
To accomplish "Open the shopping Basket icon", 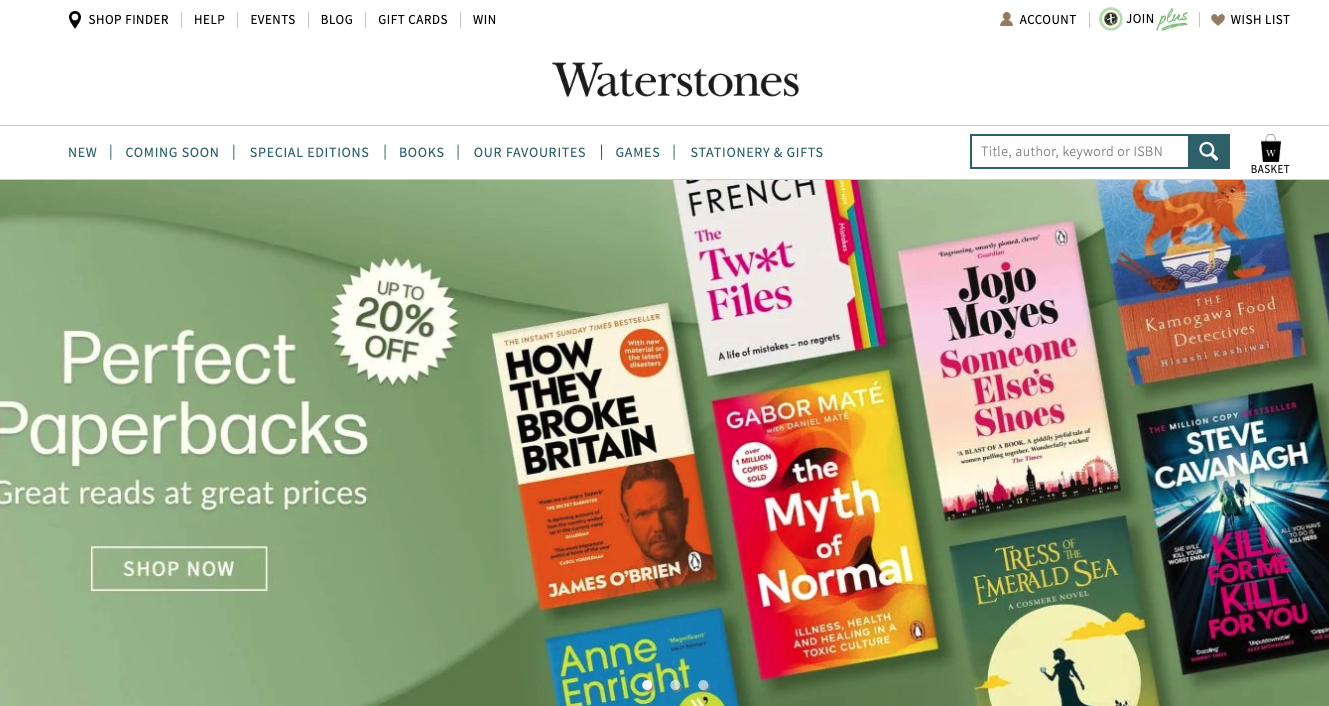I will coord(1270,148).
